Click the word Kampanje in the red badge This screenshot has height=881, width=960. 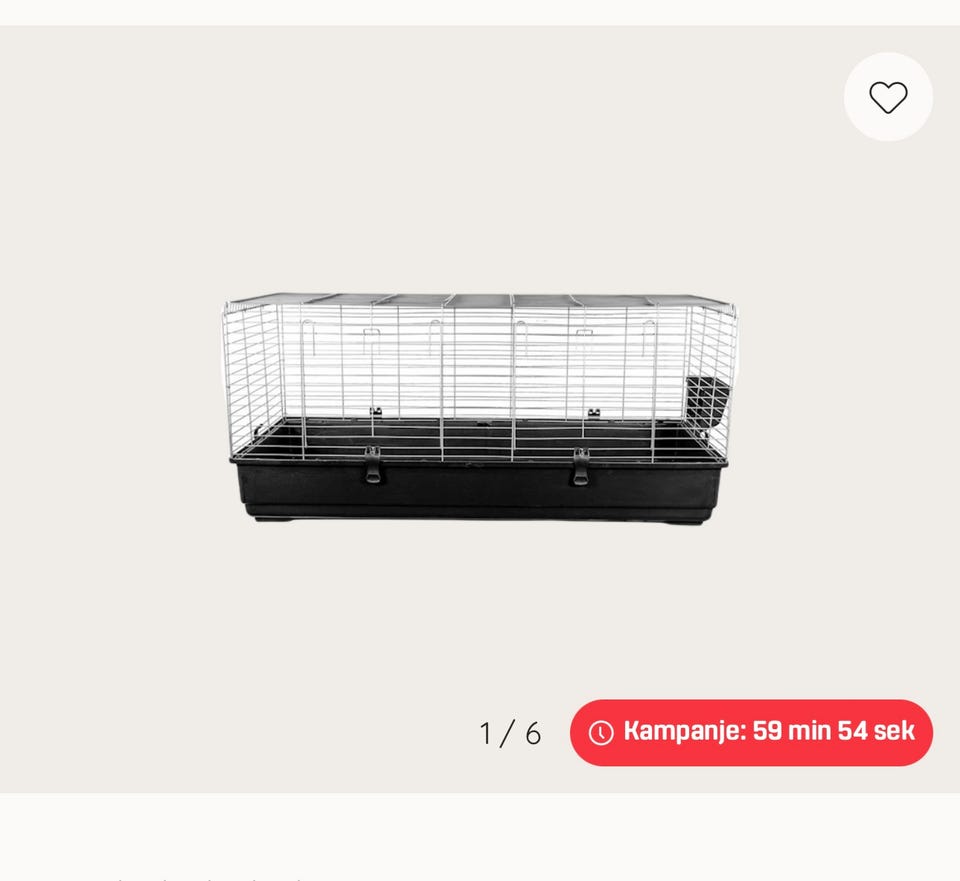[x=684, y=731]
